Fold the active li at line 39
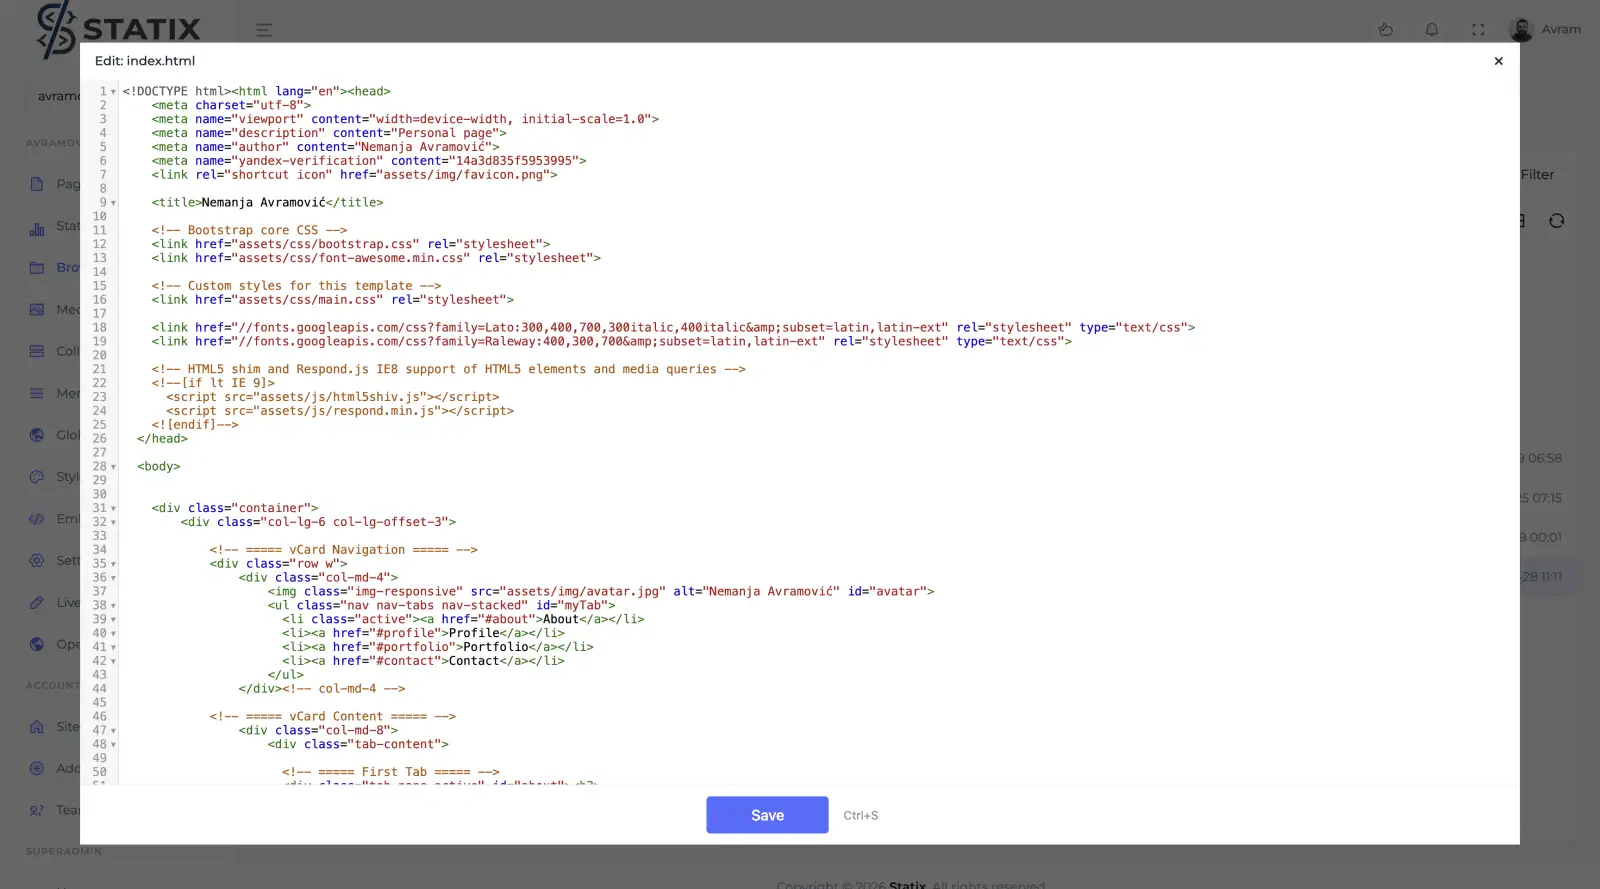Viewport: 1600px width, 889px height. pos(113,620)
